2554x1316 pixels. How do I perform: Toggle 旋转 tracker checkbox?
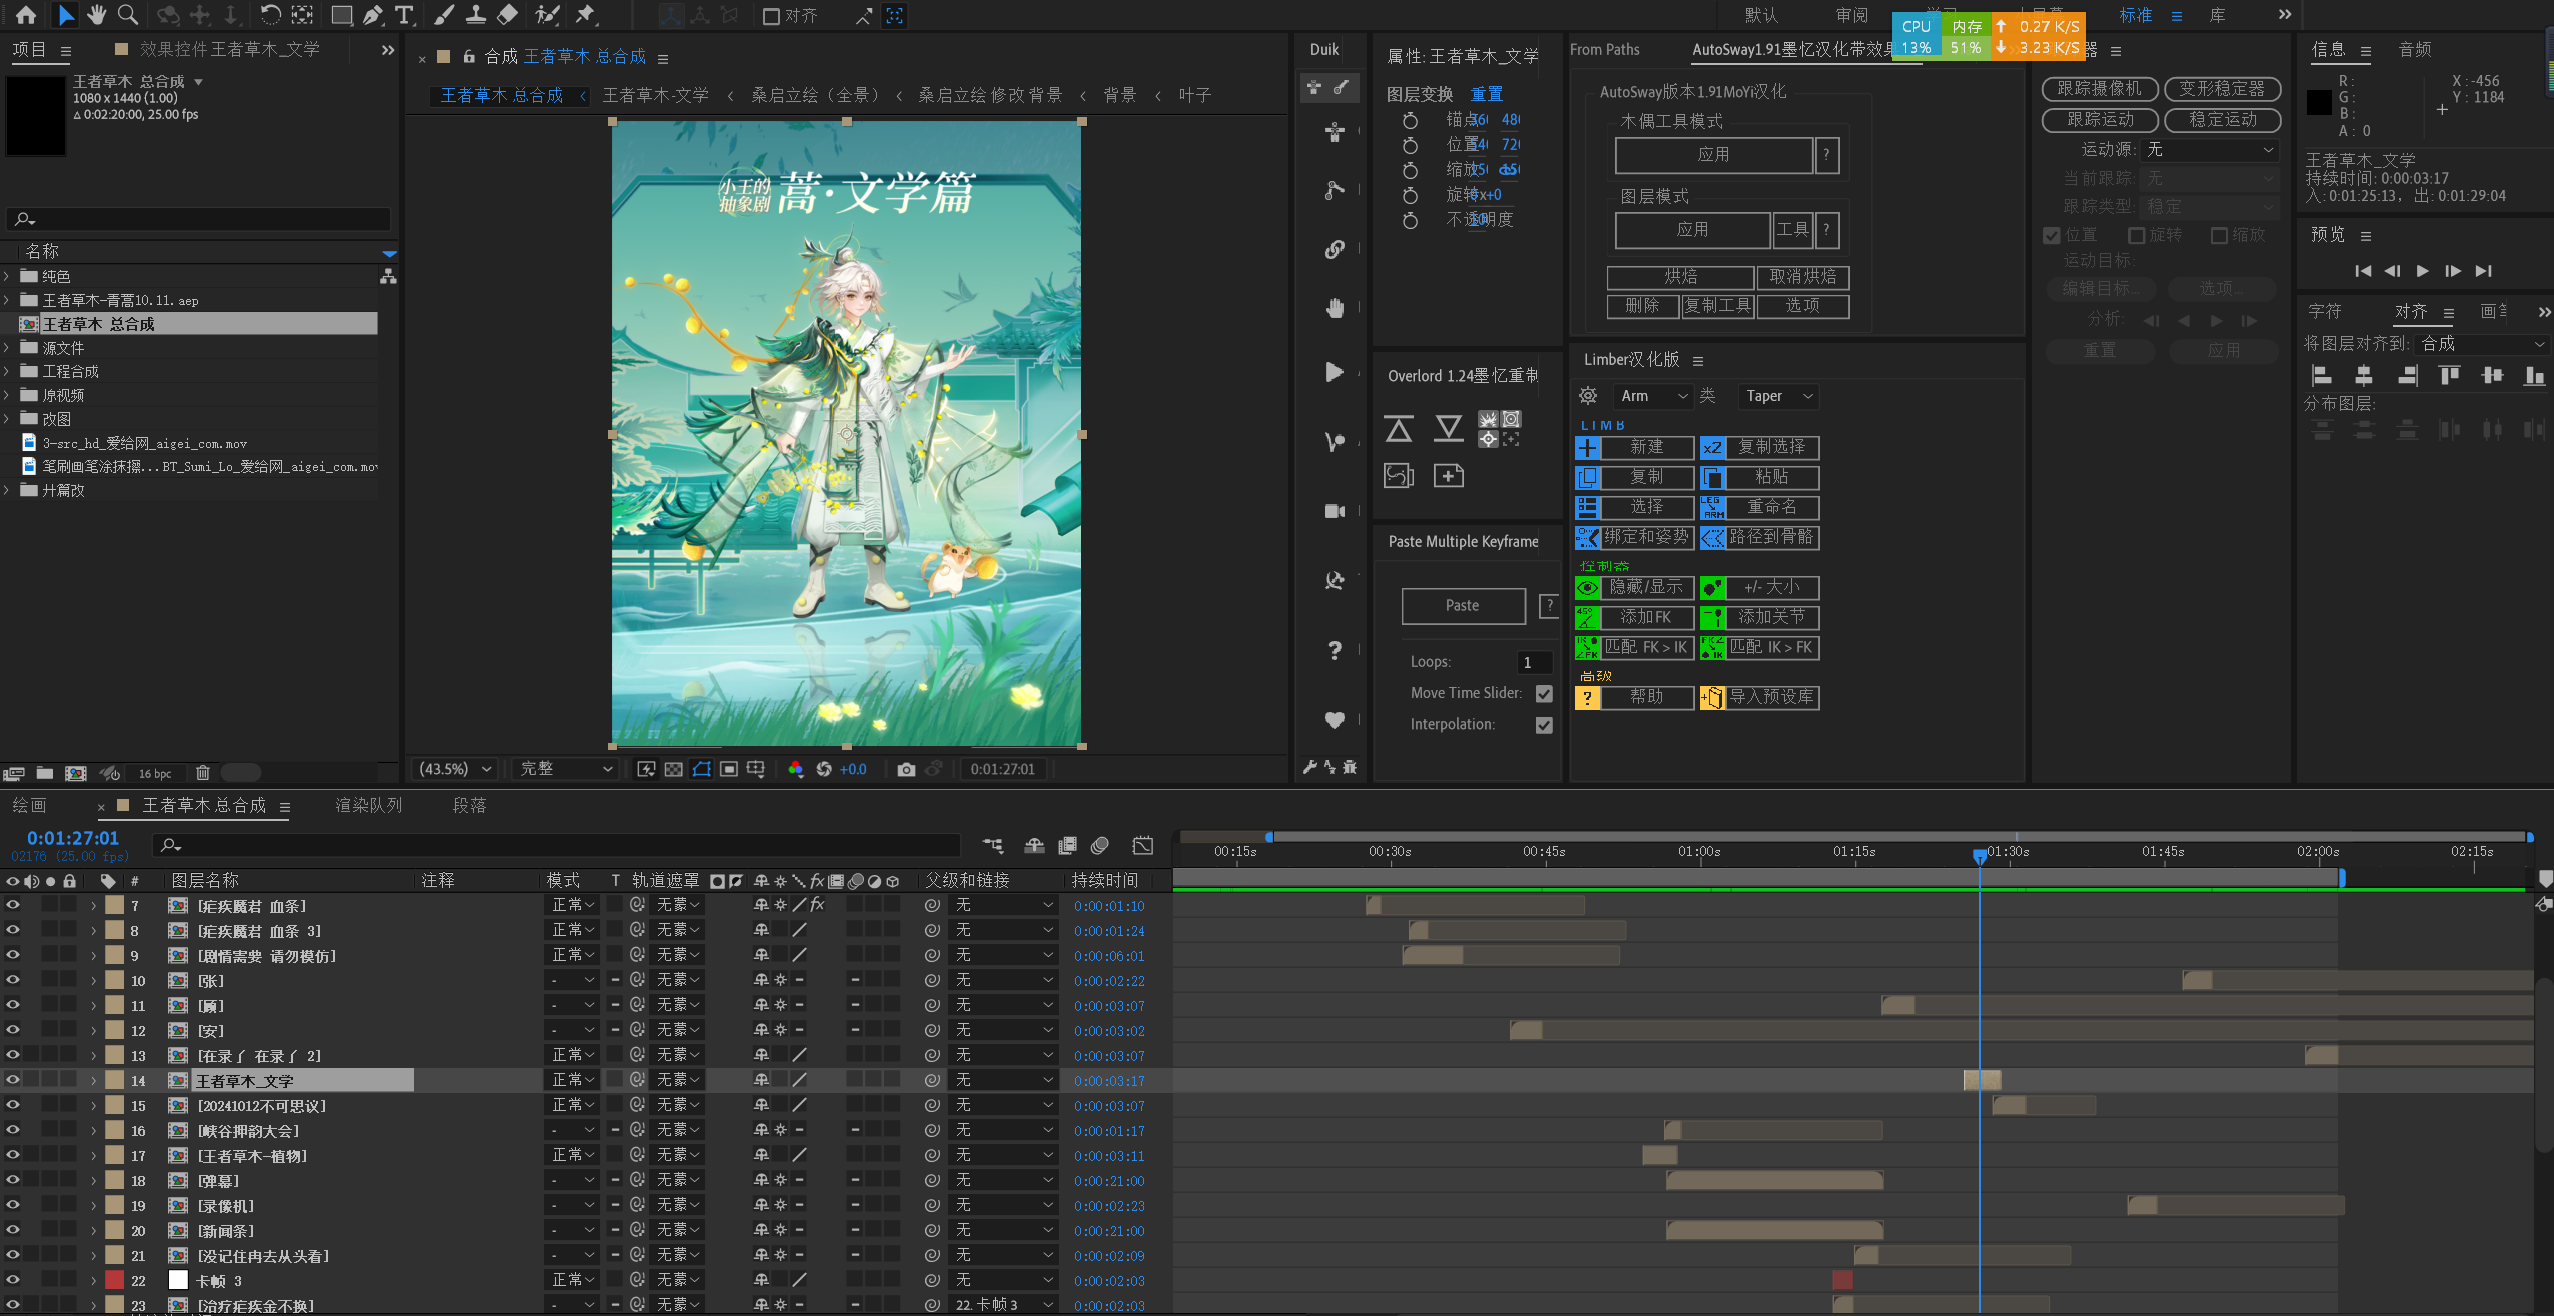click(2137, 235)
